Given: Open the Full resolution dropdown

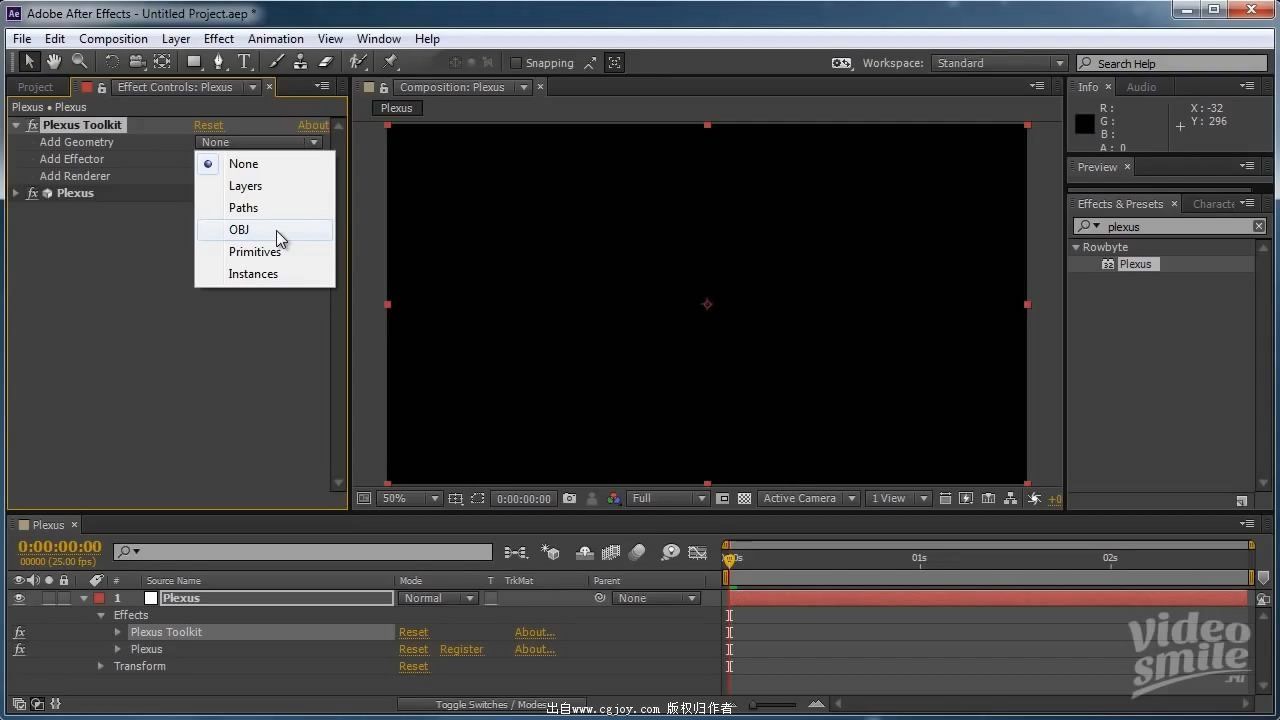Looking at the screenshot, I should [669, 498].
